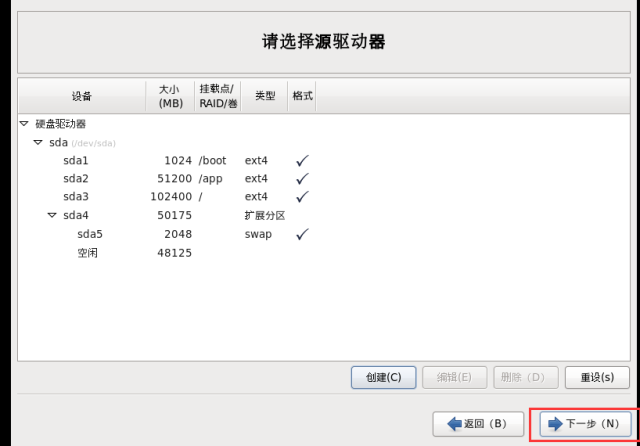This screenshot has height=446, width=640.
Task: Click the ext4 type cell for sda1
Action: coord(256,160)
